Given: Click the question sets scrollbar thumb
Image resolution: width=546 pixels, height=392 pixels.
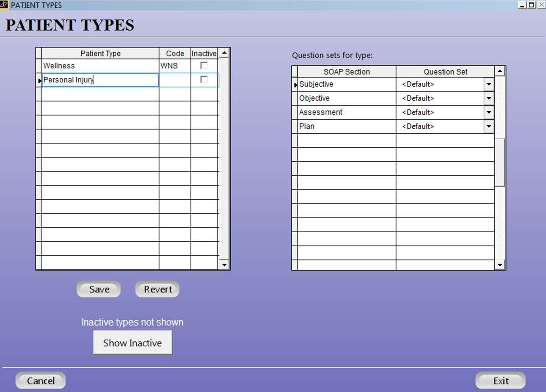Looking at the screenshot, I should pos(500,162).
